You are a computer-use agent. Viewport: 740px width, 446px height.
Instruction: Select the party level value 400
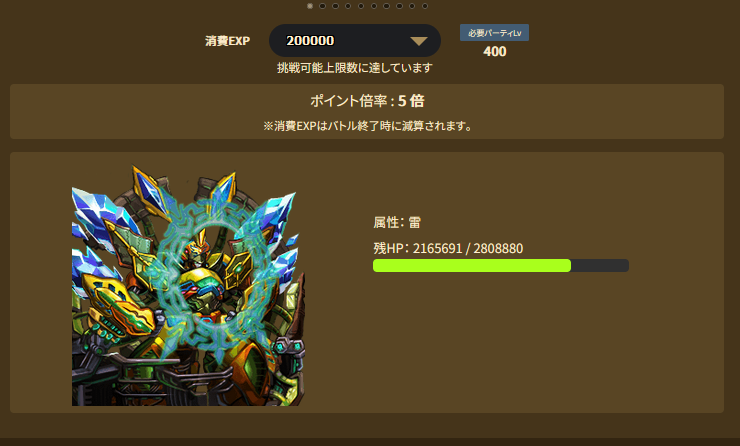pyautogui.click(x=495, y=51)
